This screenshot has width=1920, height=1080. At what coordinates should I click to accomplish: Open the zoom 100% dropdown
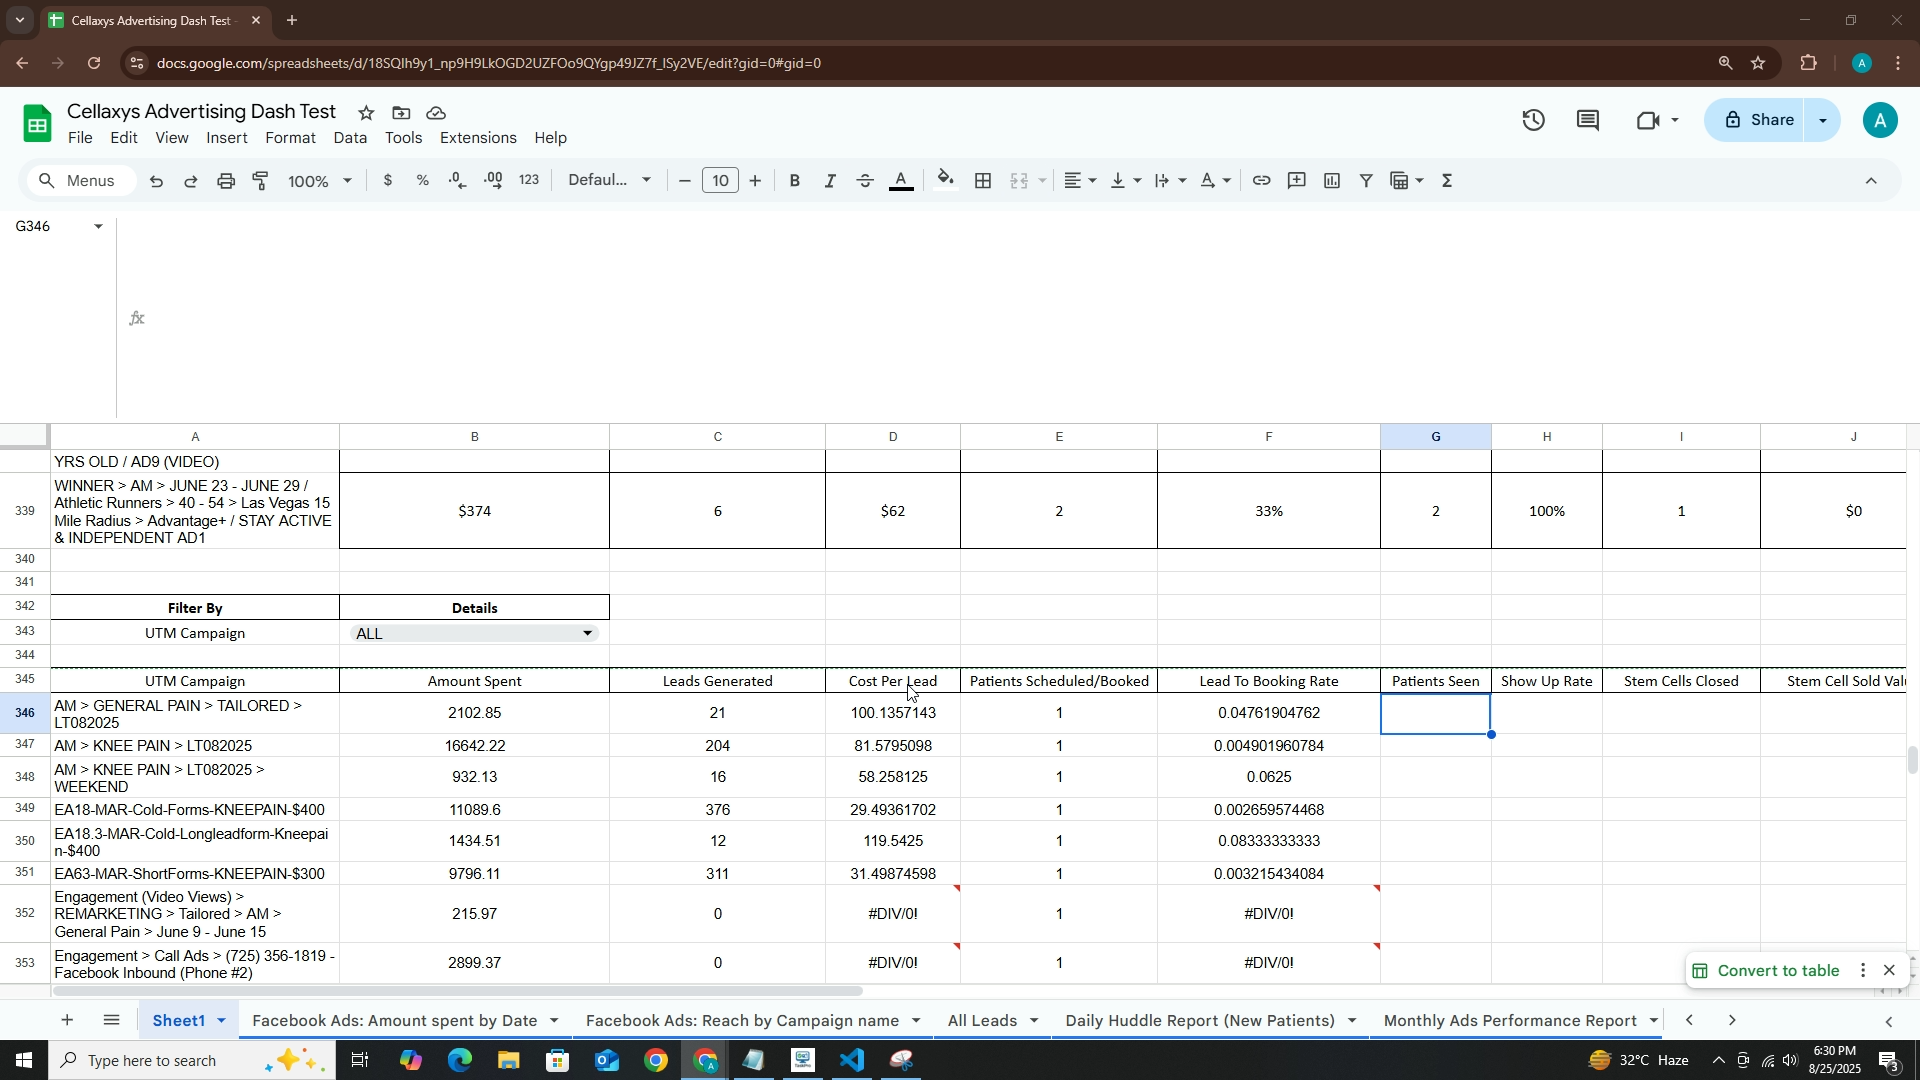[320, 181]
